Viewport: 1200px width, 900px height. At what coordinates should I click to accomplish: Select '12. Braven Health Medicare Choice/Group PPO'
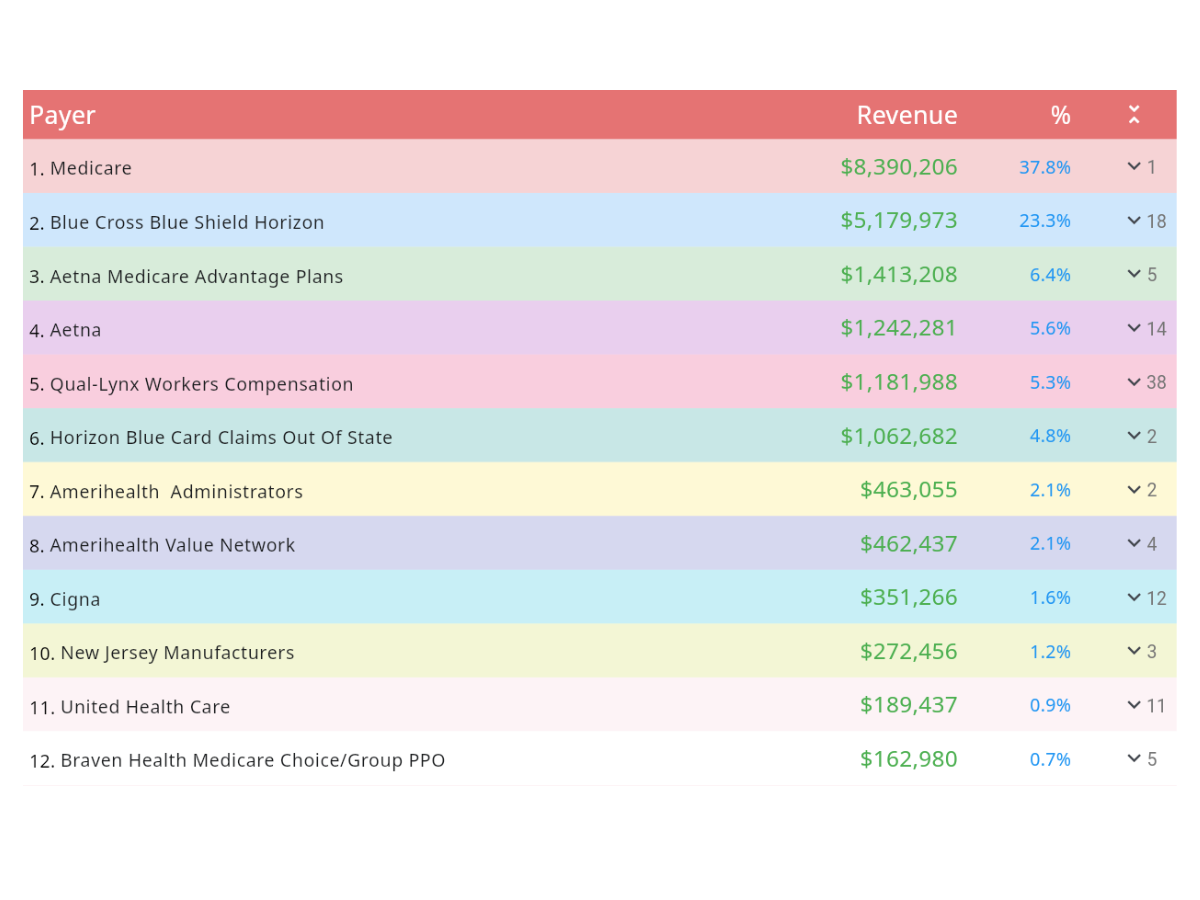[237, 760]
